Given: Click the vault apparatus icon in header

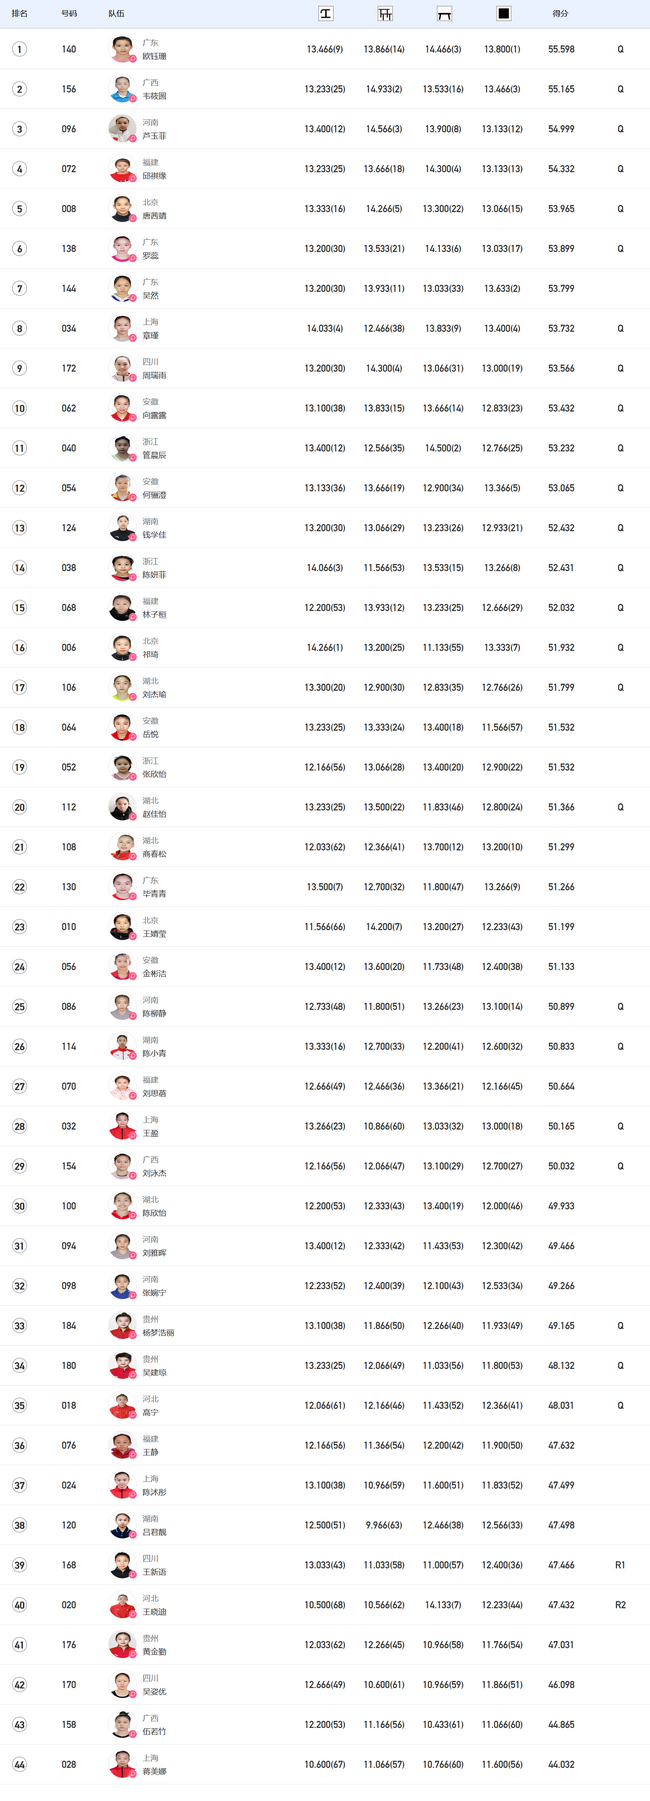Looking at the screenshot, I should coord(325,14).
